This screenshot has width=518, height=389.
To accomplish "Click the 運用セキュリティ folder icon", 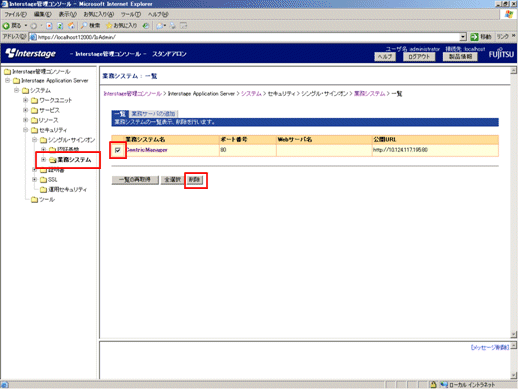I will click(x=43, y=190).
